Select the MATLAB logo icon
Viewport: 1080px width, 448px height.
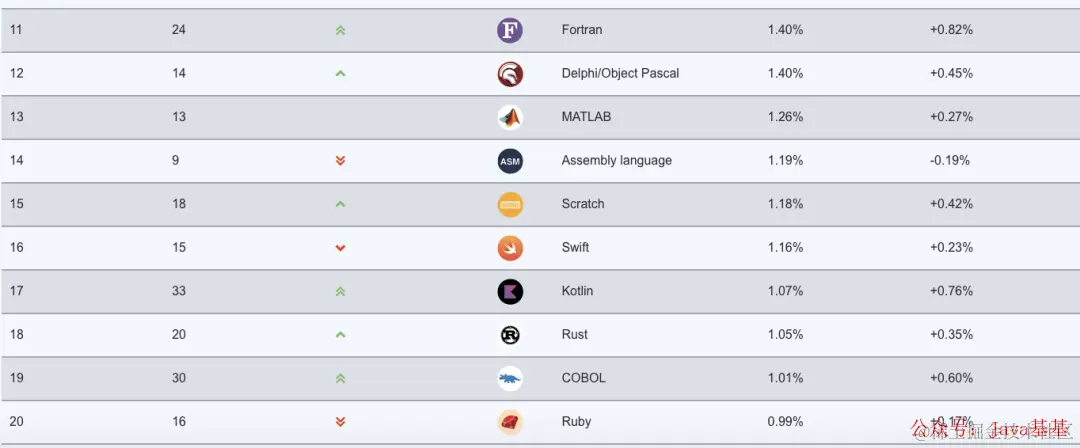[510, 117]
